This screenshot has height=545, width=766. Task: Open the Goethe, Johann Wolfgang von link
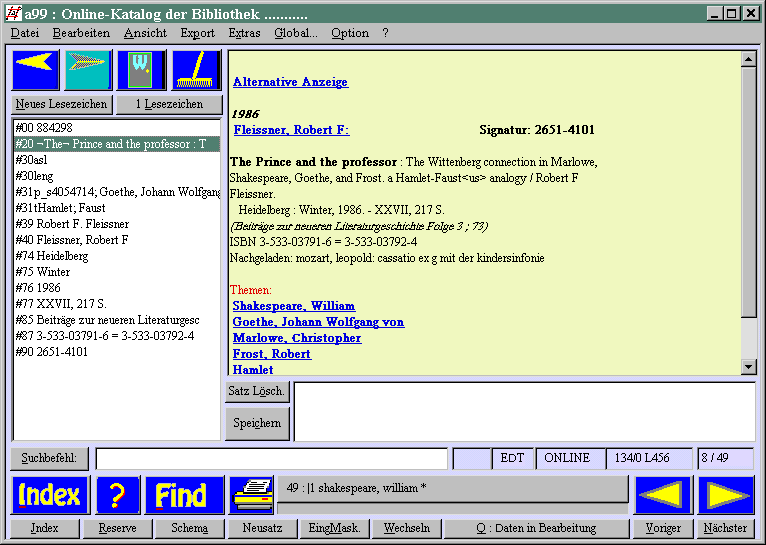pyautogui.click(x=318, y=322)
